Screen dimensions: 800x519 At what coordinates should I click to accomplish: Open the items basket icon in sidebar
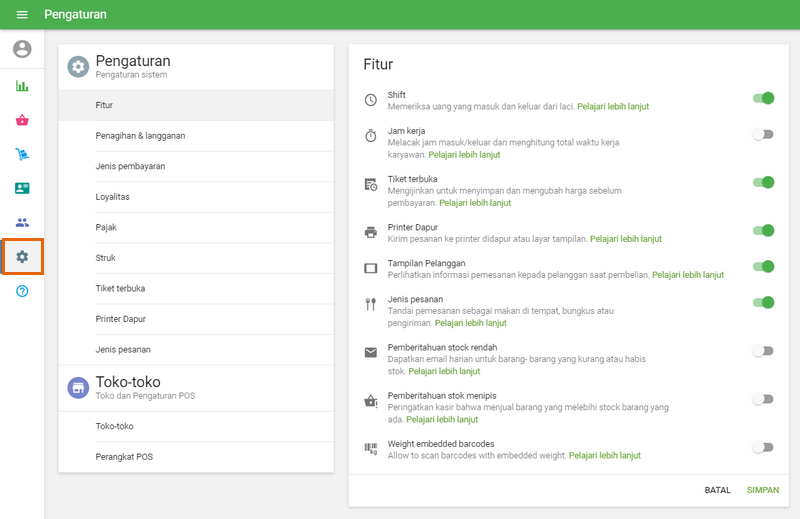(x=22, y=120)
